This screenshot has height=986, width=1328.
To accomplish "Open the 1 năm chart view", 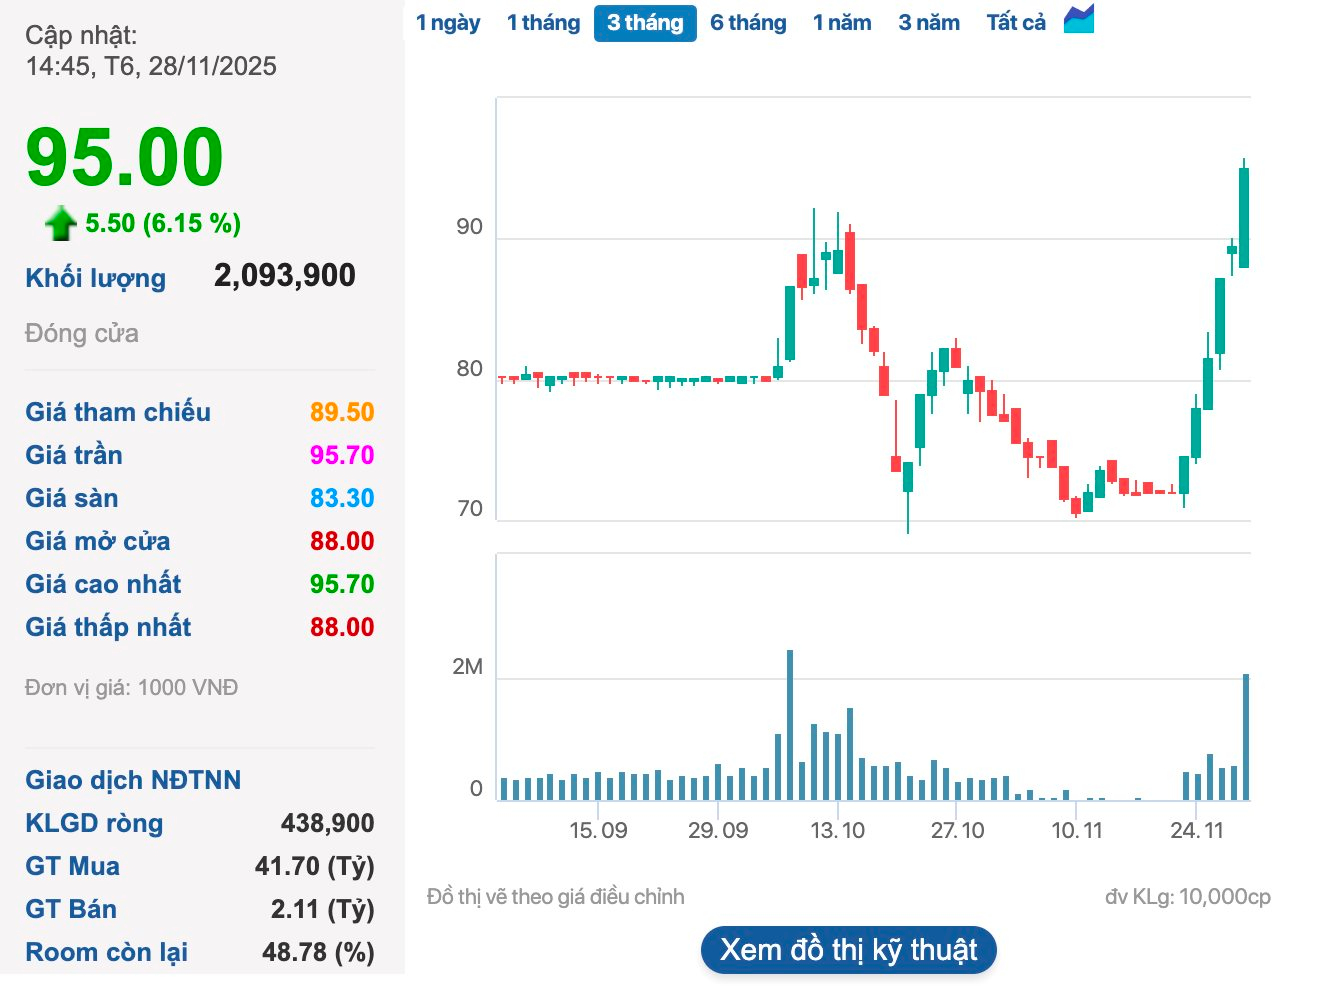I will tap(842, 22).
